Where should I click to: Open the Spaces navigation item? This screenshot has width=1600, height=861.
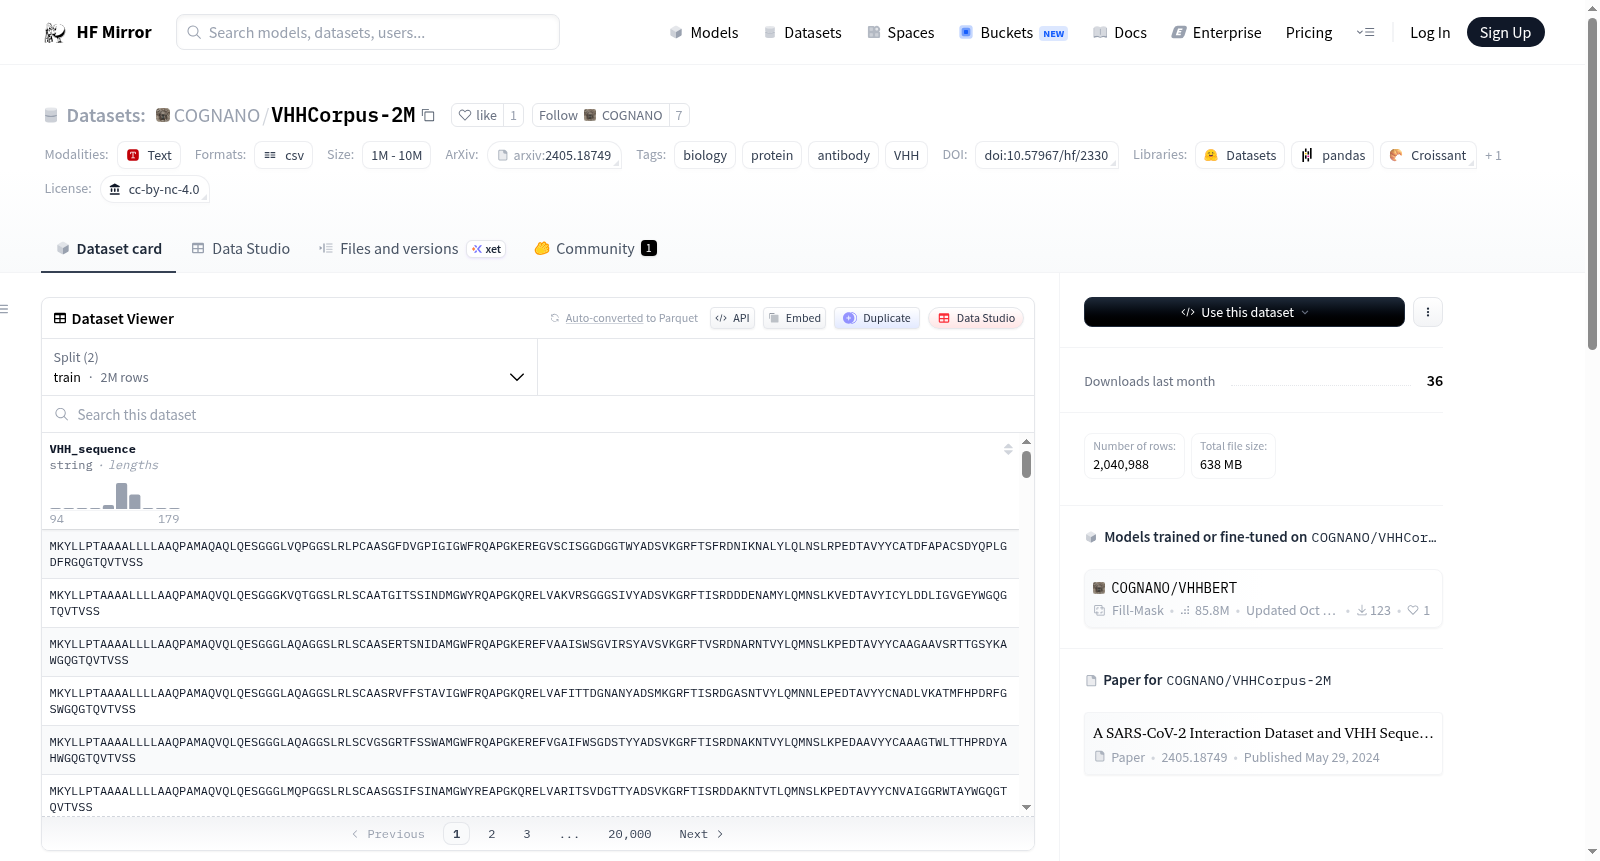900,32
